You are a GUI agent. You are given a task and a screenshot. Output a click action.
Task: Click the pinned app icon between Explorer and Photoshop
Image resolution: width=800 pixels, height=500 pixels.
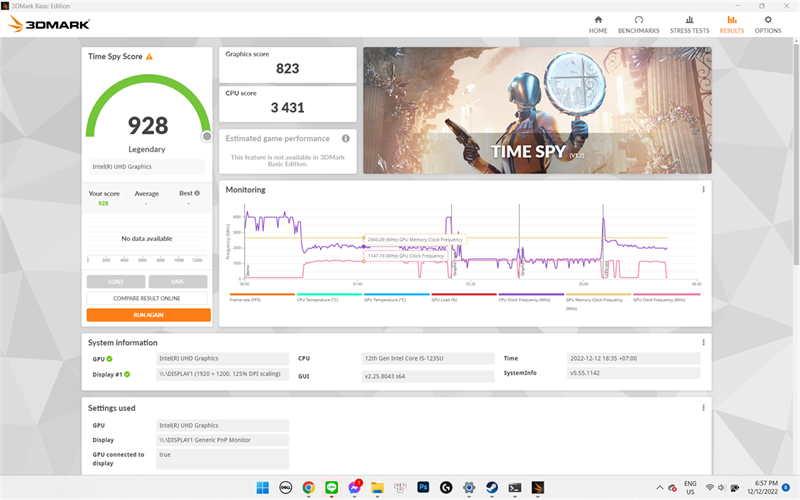[400, 488]
